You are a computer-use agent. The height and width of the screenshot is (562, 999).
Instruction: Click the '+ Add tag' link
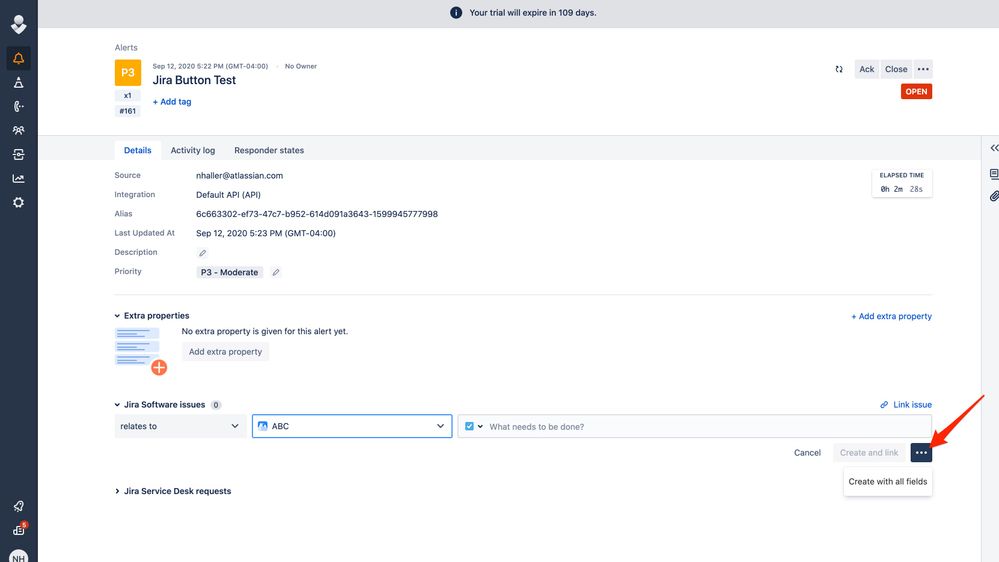(172, 102)
